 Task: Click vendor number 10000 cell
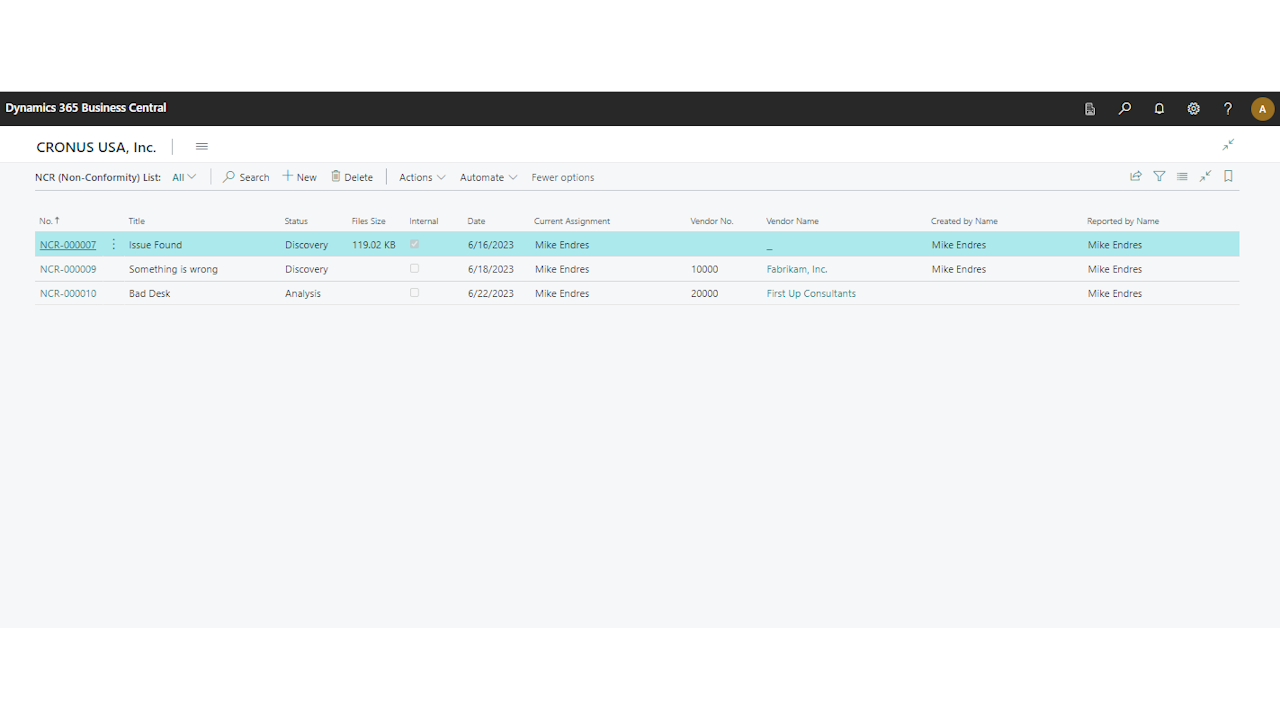click(x=704, y=269)
